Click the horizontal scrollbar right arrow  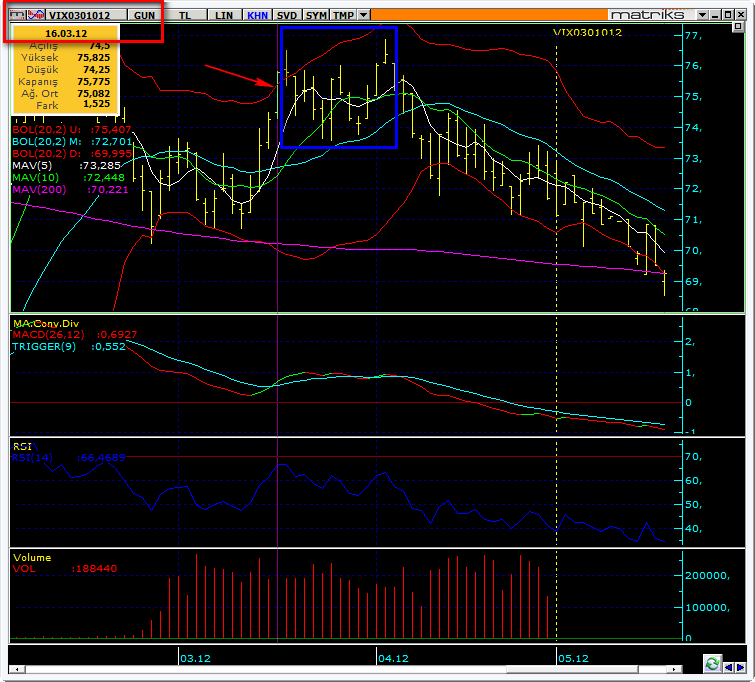[x=674, y=669]
